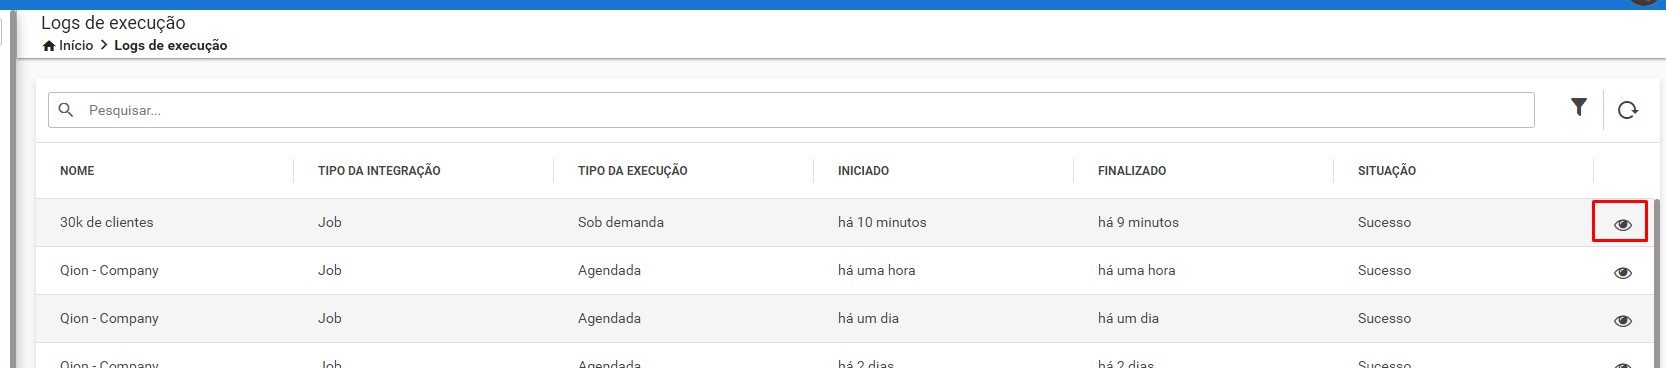Click 'Sucesso' in the há um dia row
The image size is (1666, 368).
pyautogui.click(x=1385, y=318)
